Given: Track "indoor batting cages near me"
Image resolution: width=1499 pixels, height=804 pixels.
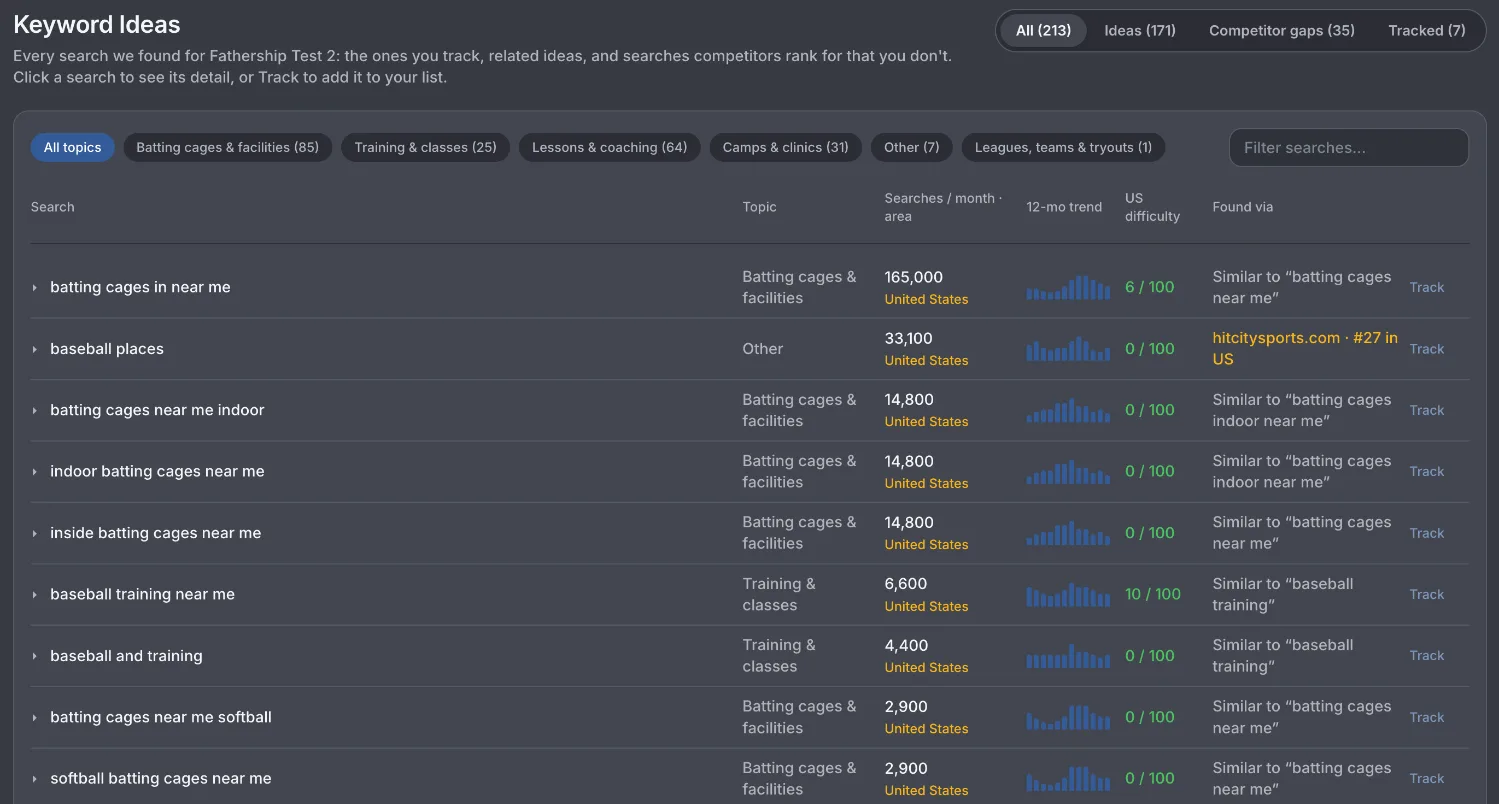Looking at the screenshot, I should pos(1427,472).
